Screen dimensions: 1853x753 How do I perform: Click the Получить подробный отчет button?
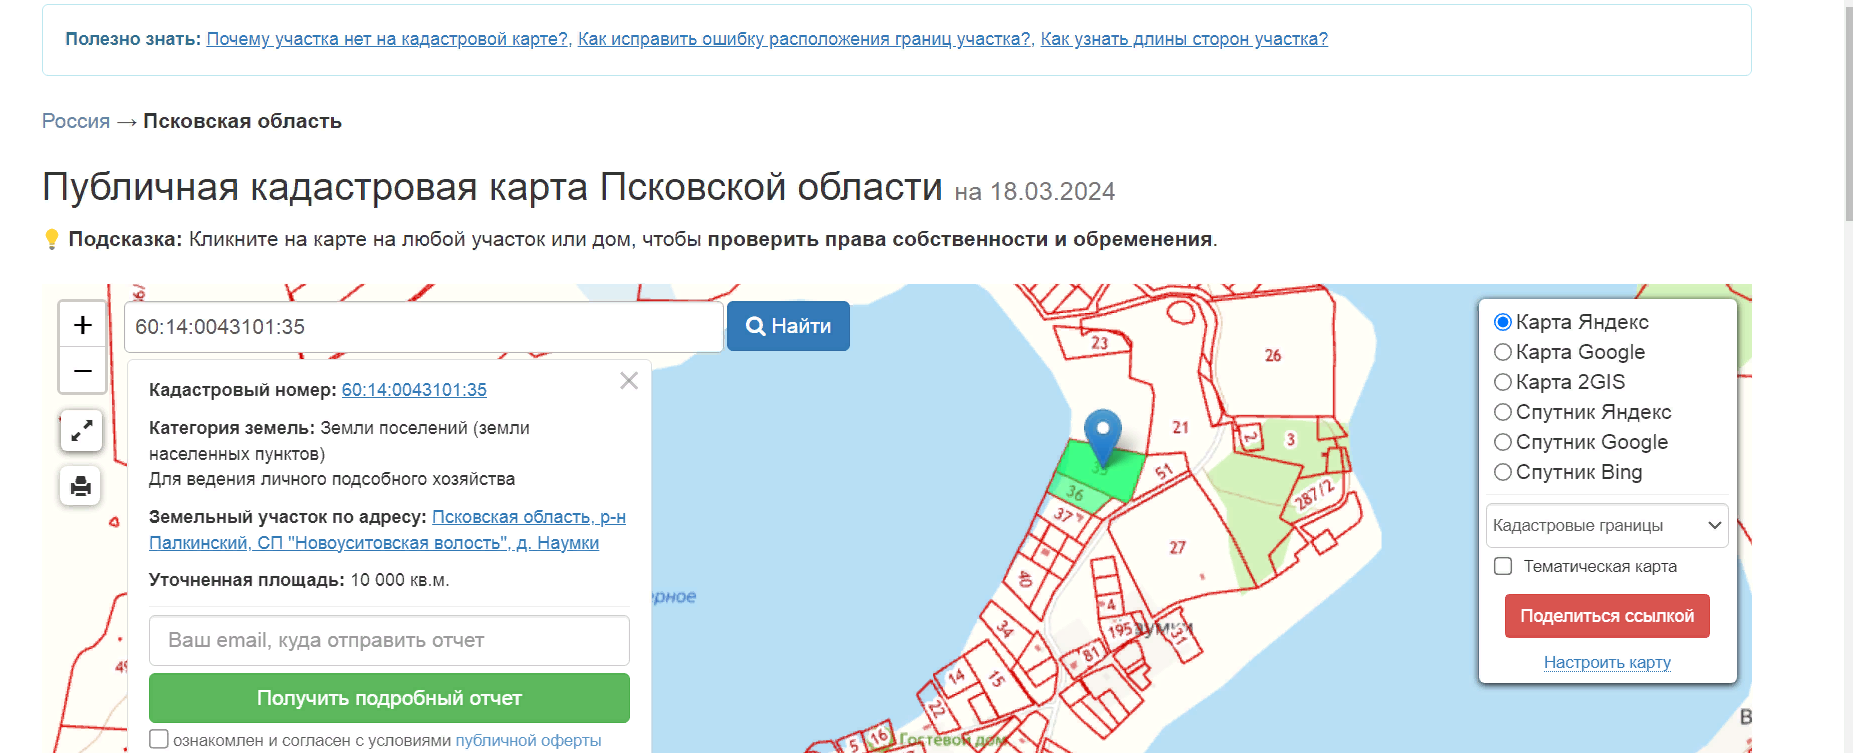(389, 698)
